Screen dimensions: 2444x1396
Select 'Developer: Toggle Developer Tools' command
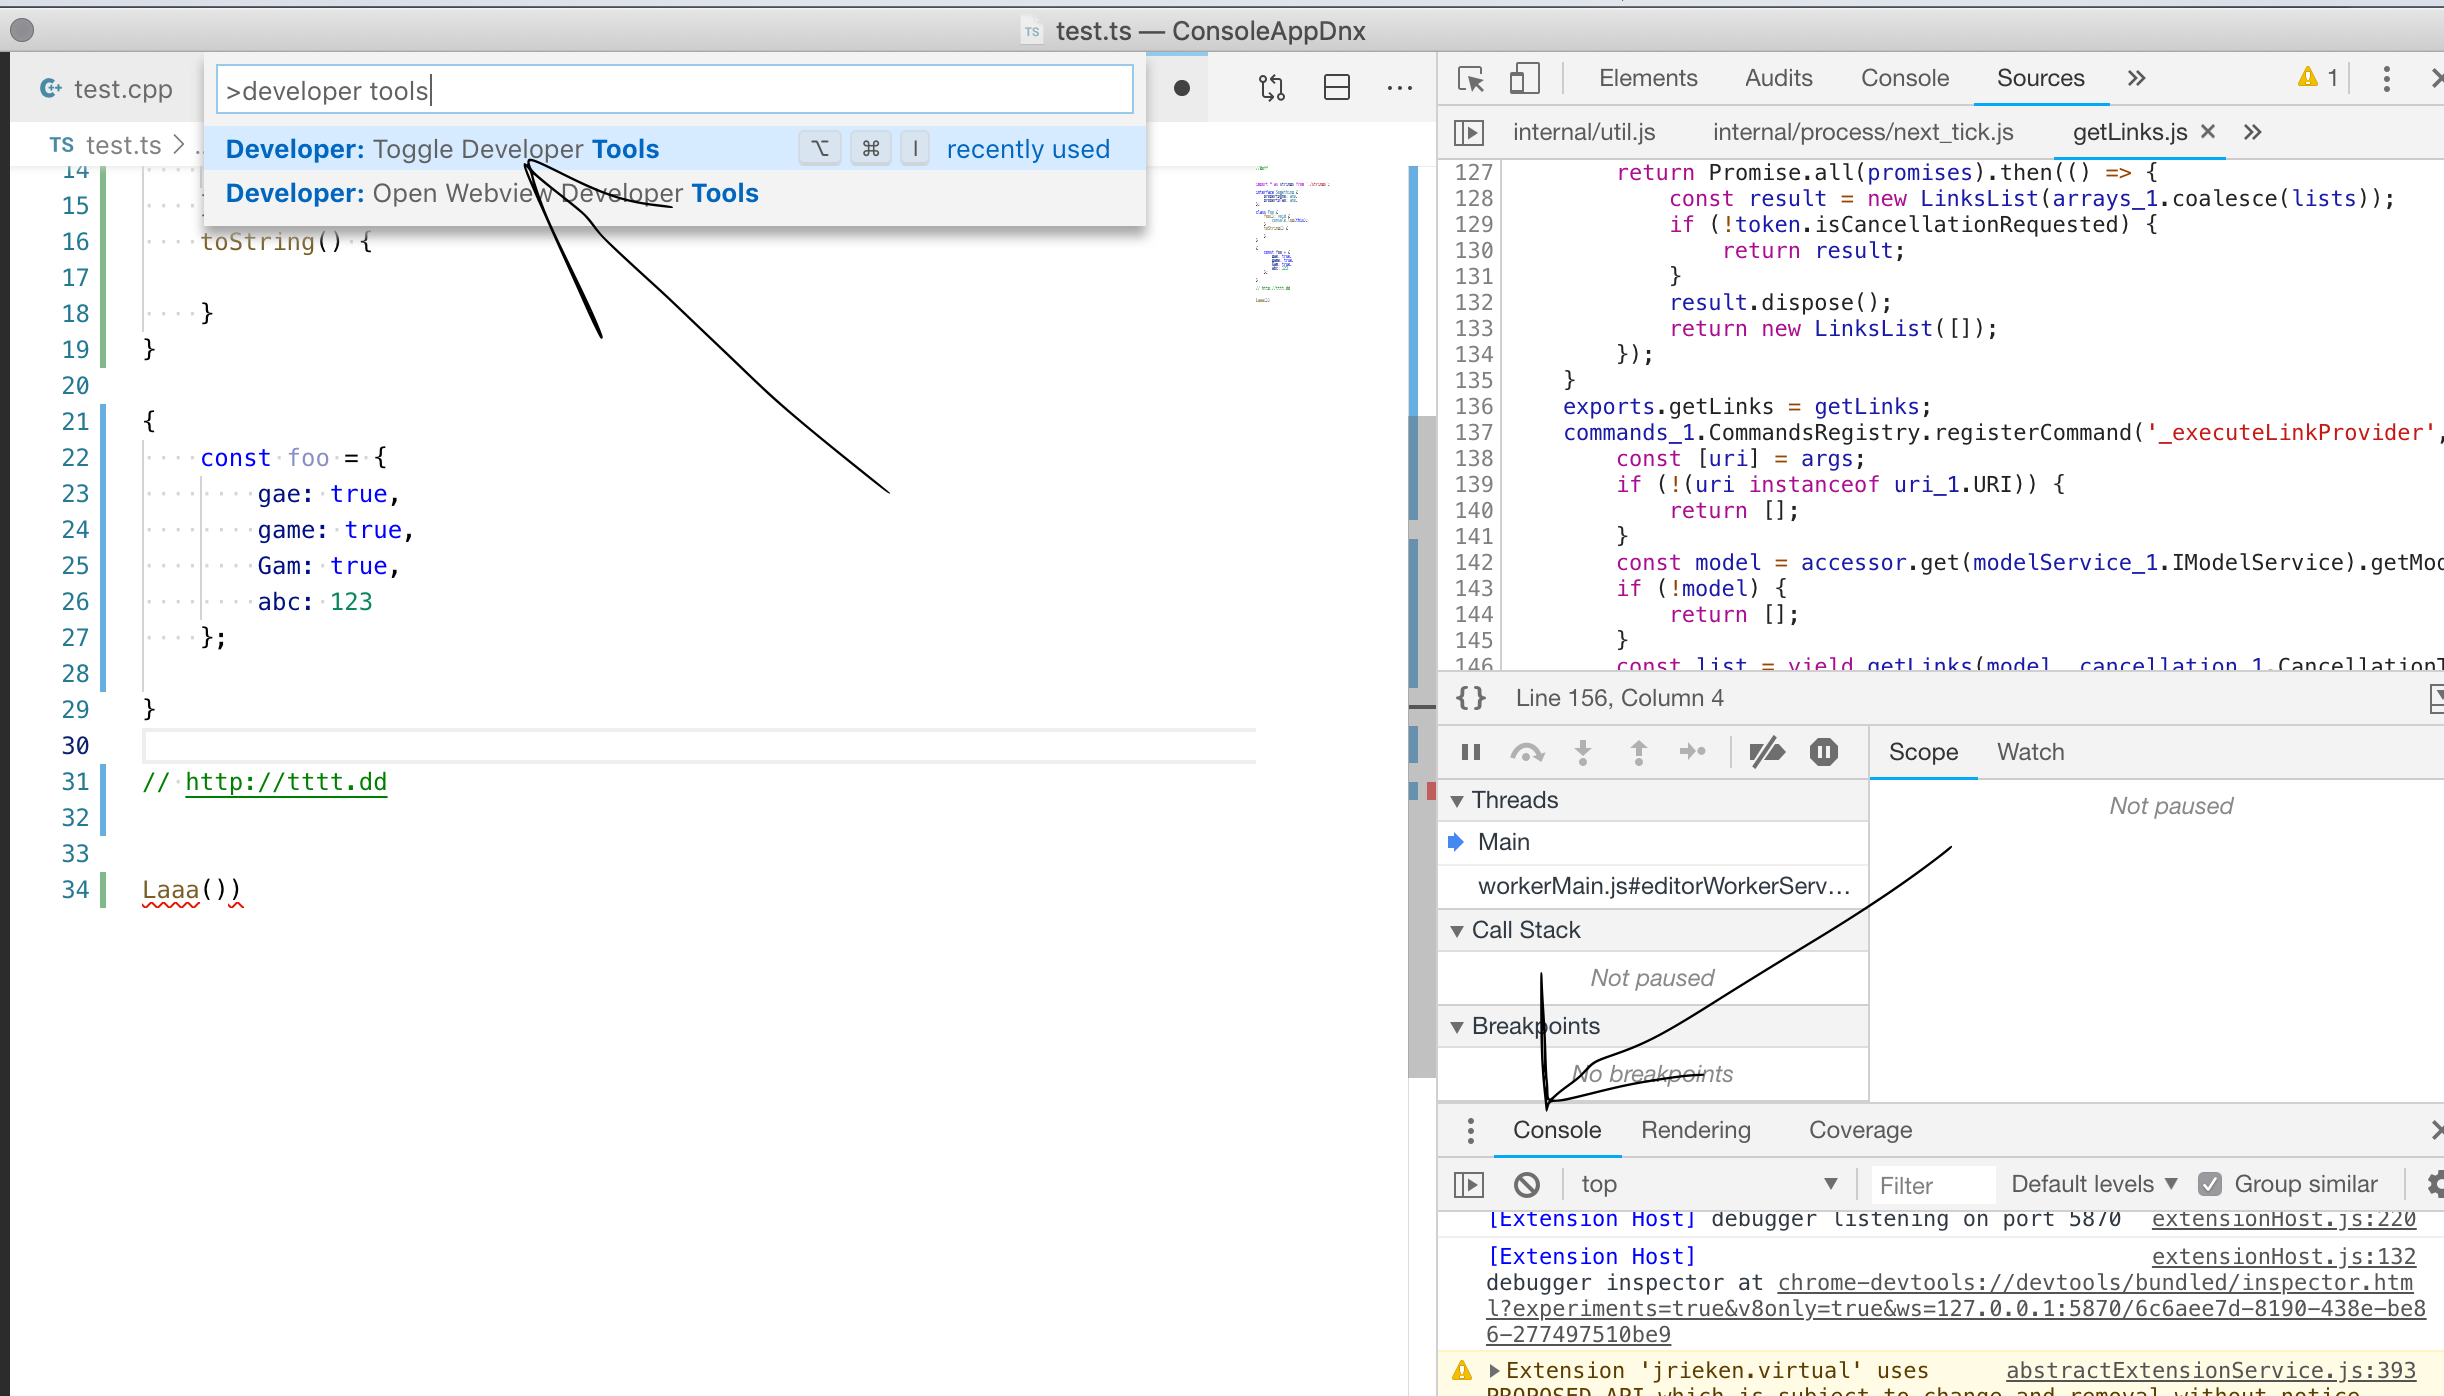(x=440, y=148)
